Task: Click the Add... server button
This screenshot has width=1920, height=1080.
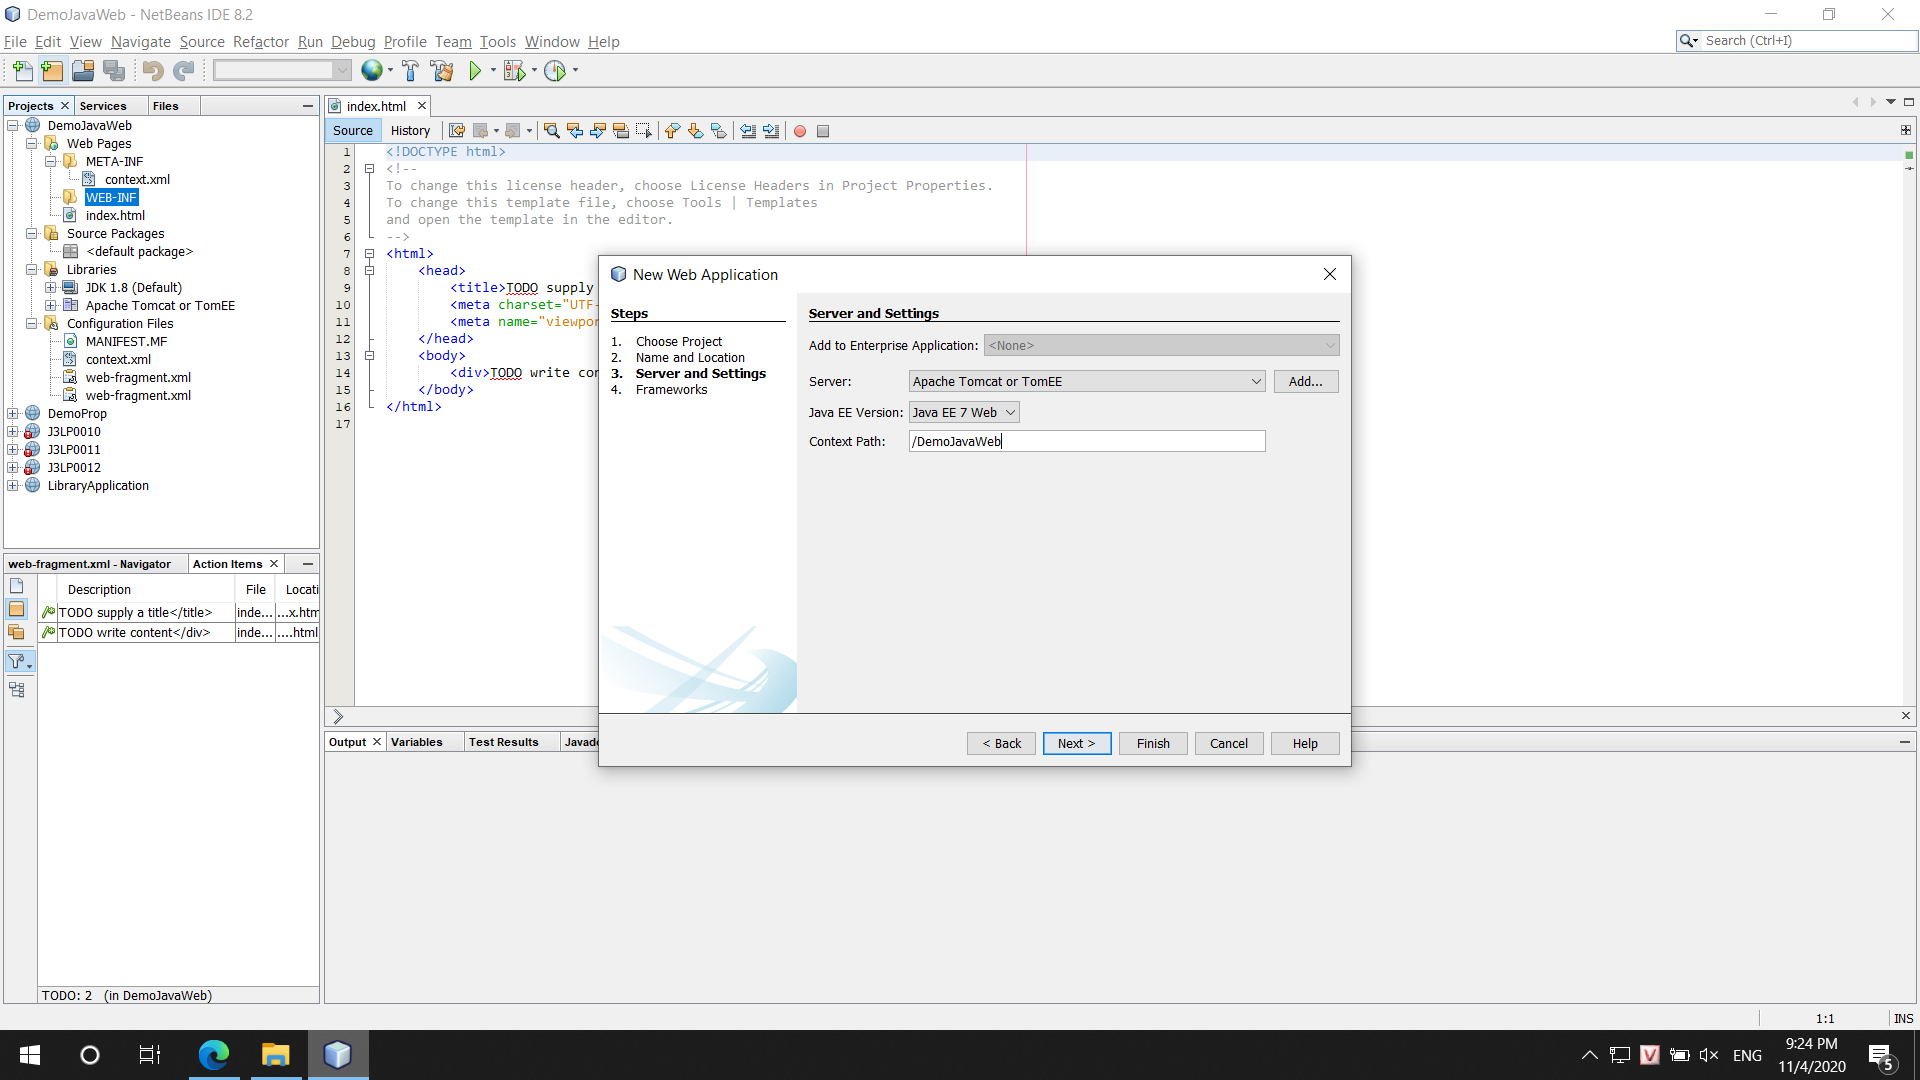Action: click(1305, 382)
